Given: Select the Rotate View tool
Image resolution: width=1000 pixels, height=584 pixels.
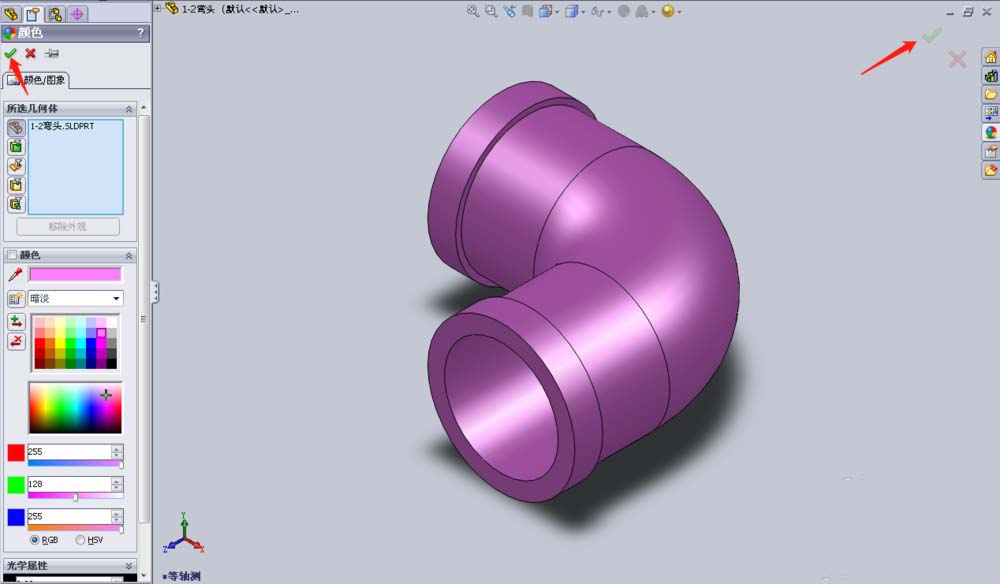Looking at the screenshot, I should click(x=509, y=10).
